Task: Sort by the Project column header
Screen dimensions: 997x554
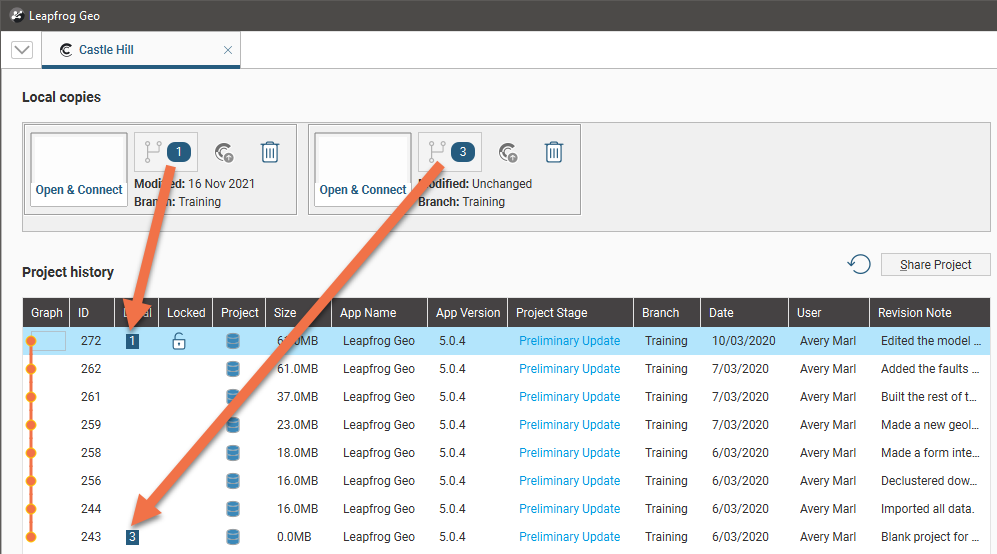Action: click(239, 312)
